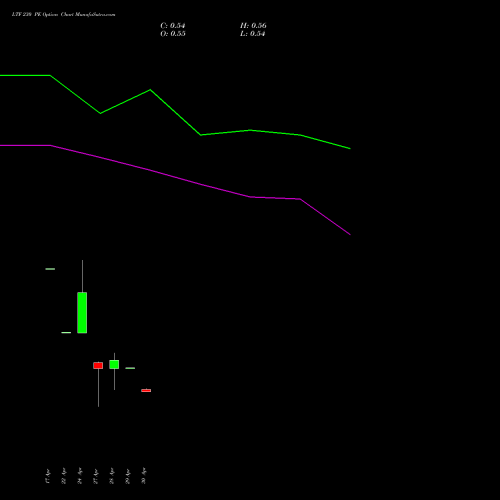Click the 24 Apr date label on axis

tap(80, 476)
